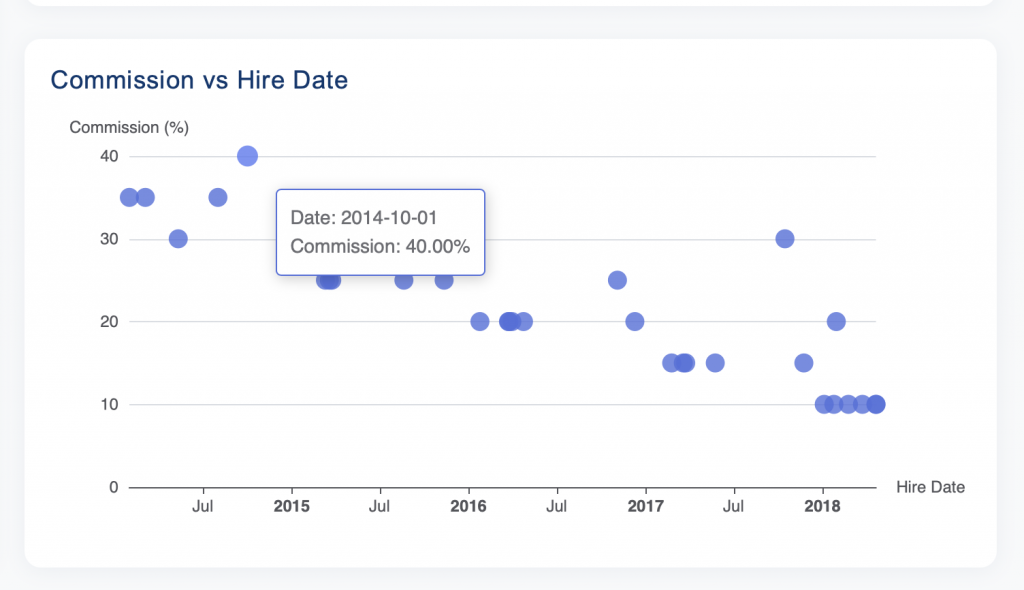The image size is (1024, 590).
Task: Click the tooltip showing Date 2014-10-01
Action: click(x=380, y=232)
